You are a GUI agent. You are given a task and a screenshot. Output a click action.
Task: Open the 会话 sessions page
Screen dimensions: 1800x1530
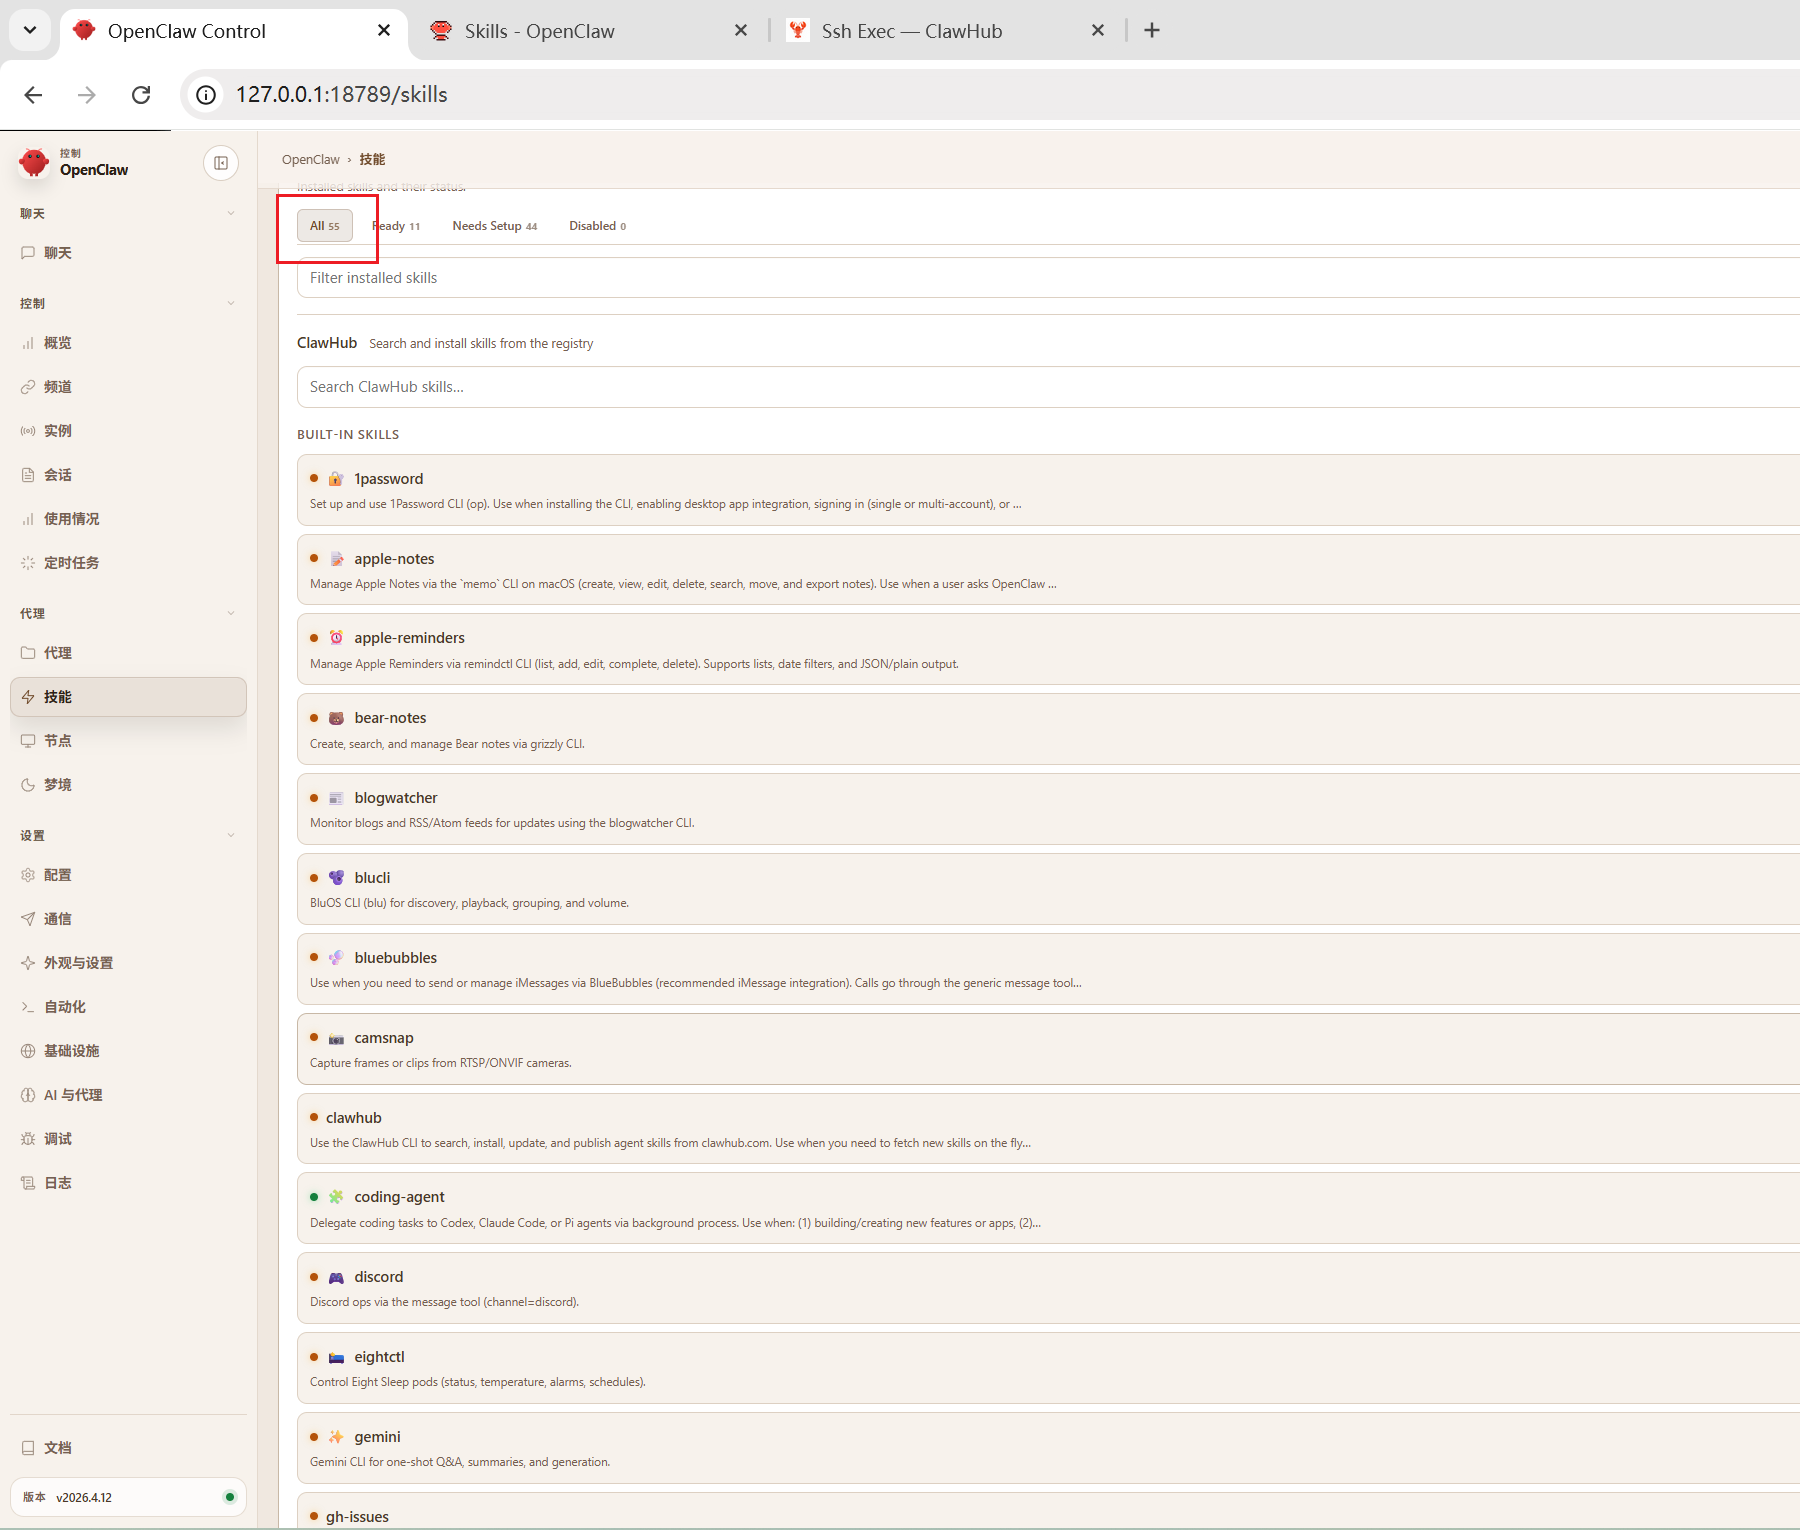point(128,475)
